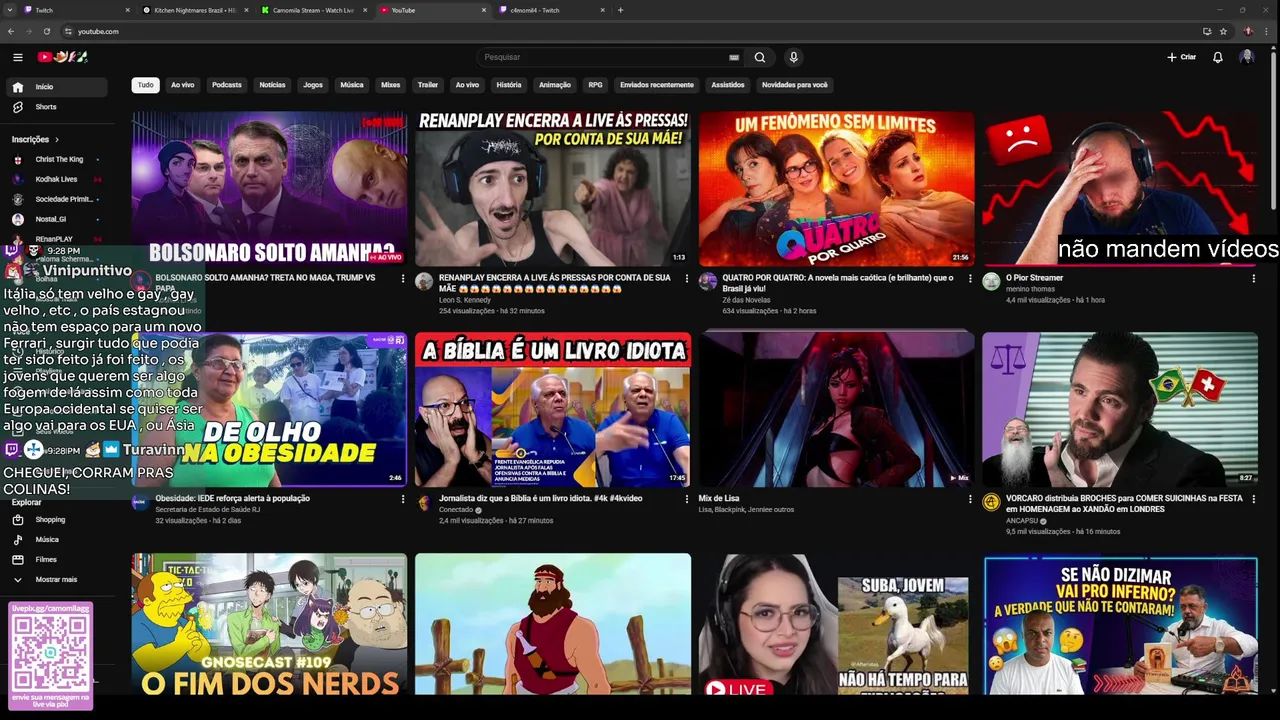
Task: Click inside the Pesquisar search field
Action: pyautogui.click(x=605, y=57)
